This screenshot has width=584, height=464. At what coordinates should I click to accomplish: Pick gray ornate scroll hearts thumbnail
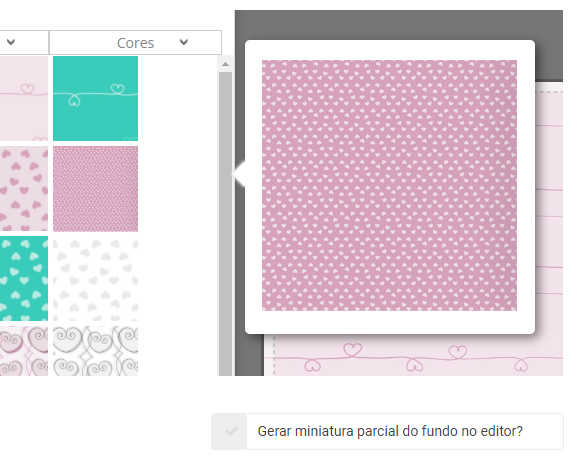pos(95,351)
